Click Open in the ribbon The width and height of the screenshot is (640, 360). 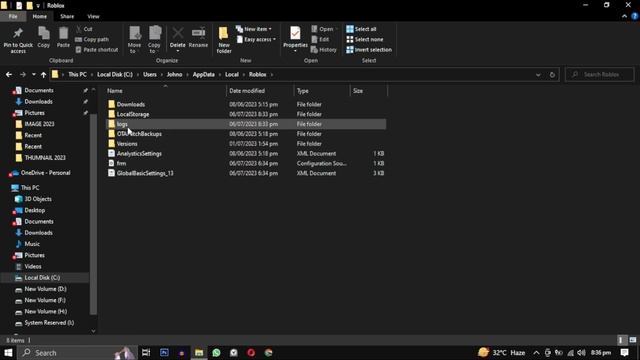[x=324, y=29]
